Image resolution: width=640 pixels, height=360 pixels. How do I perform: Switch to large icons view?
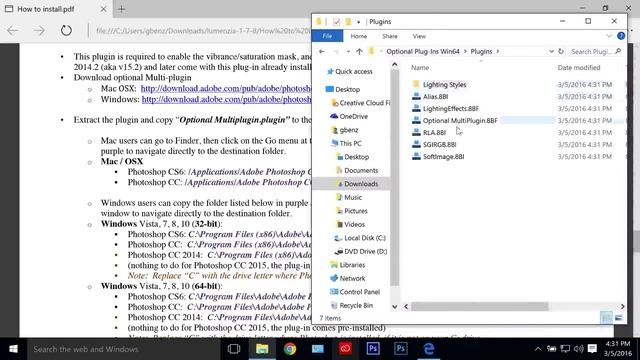click(619, 318)
